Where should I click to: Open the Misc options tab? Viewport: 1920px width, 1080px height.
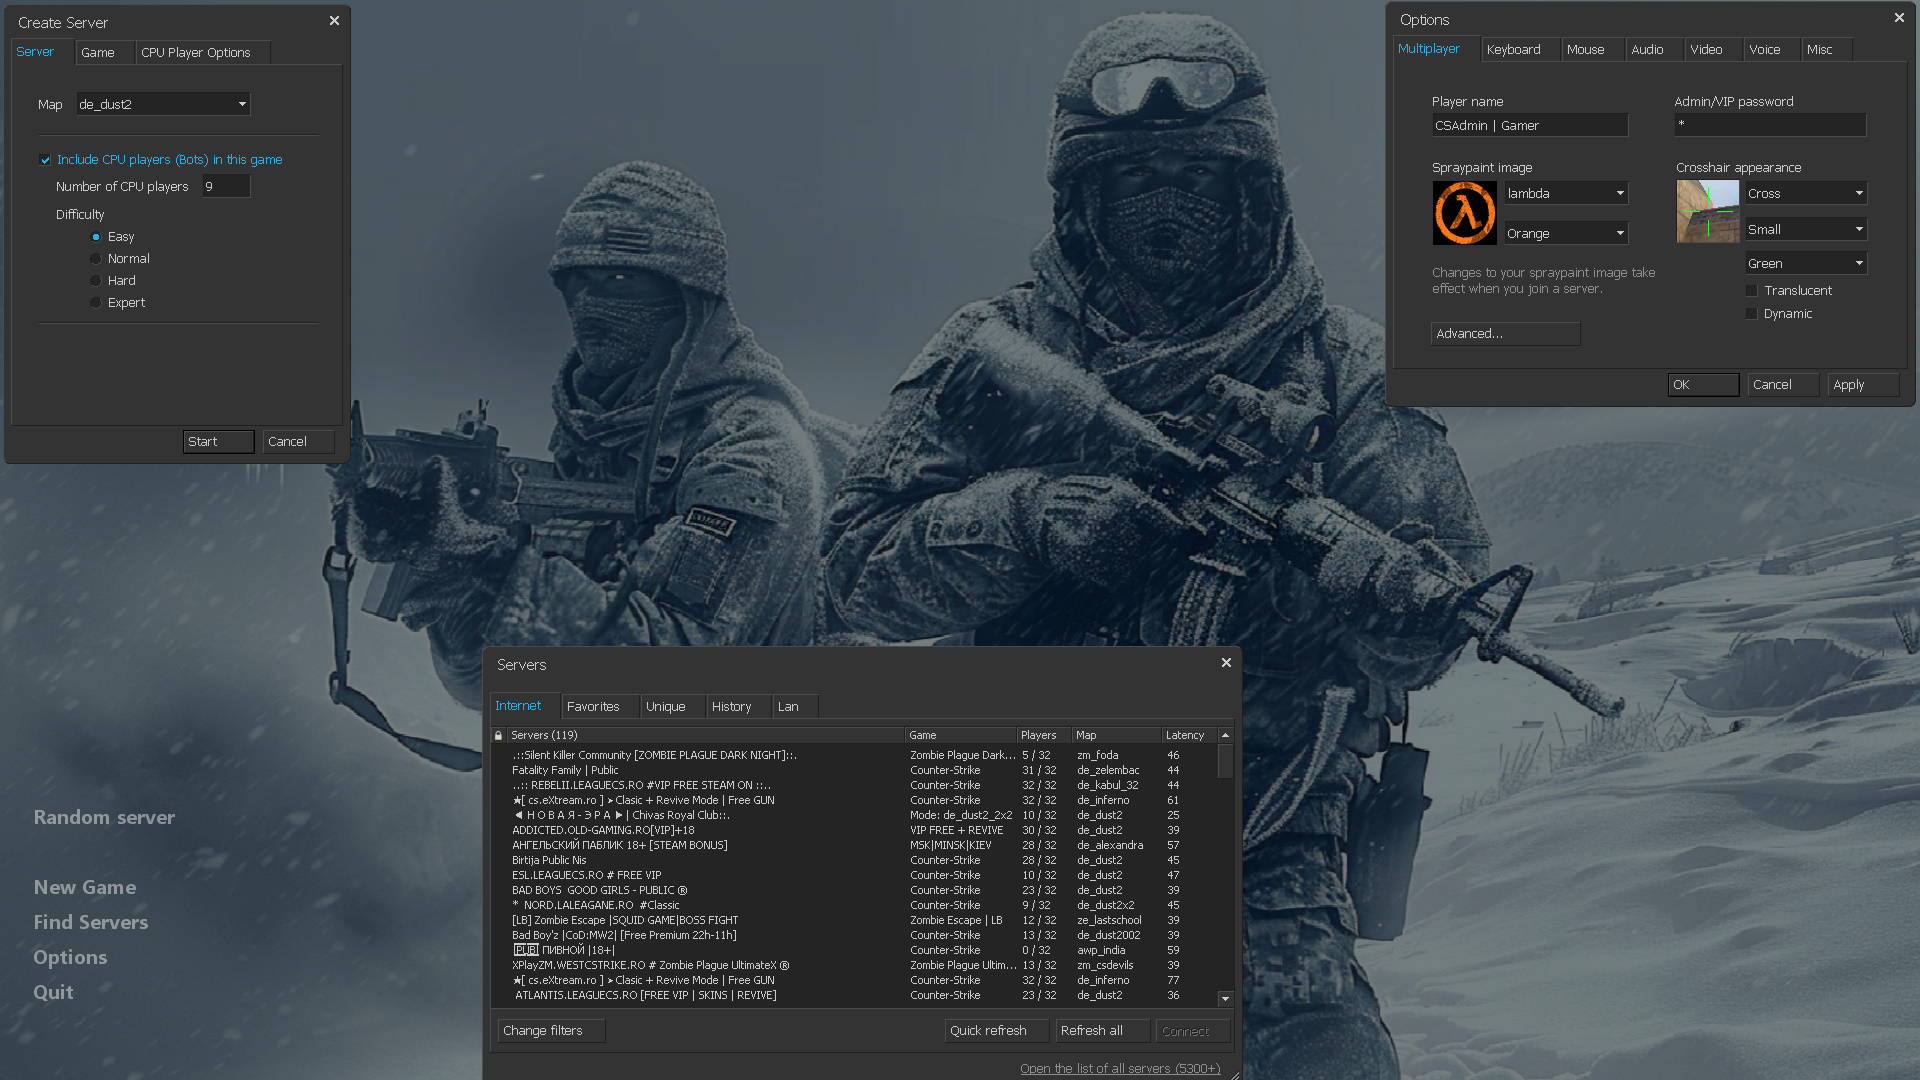click(x=1828, y=50)
